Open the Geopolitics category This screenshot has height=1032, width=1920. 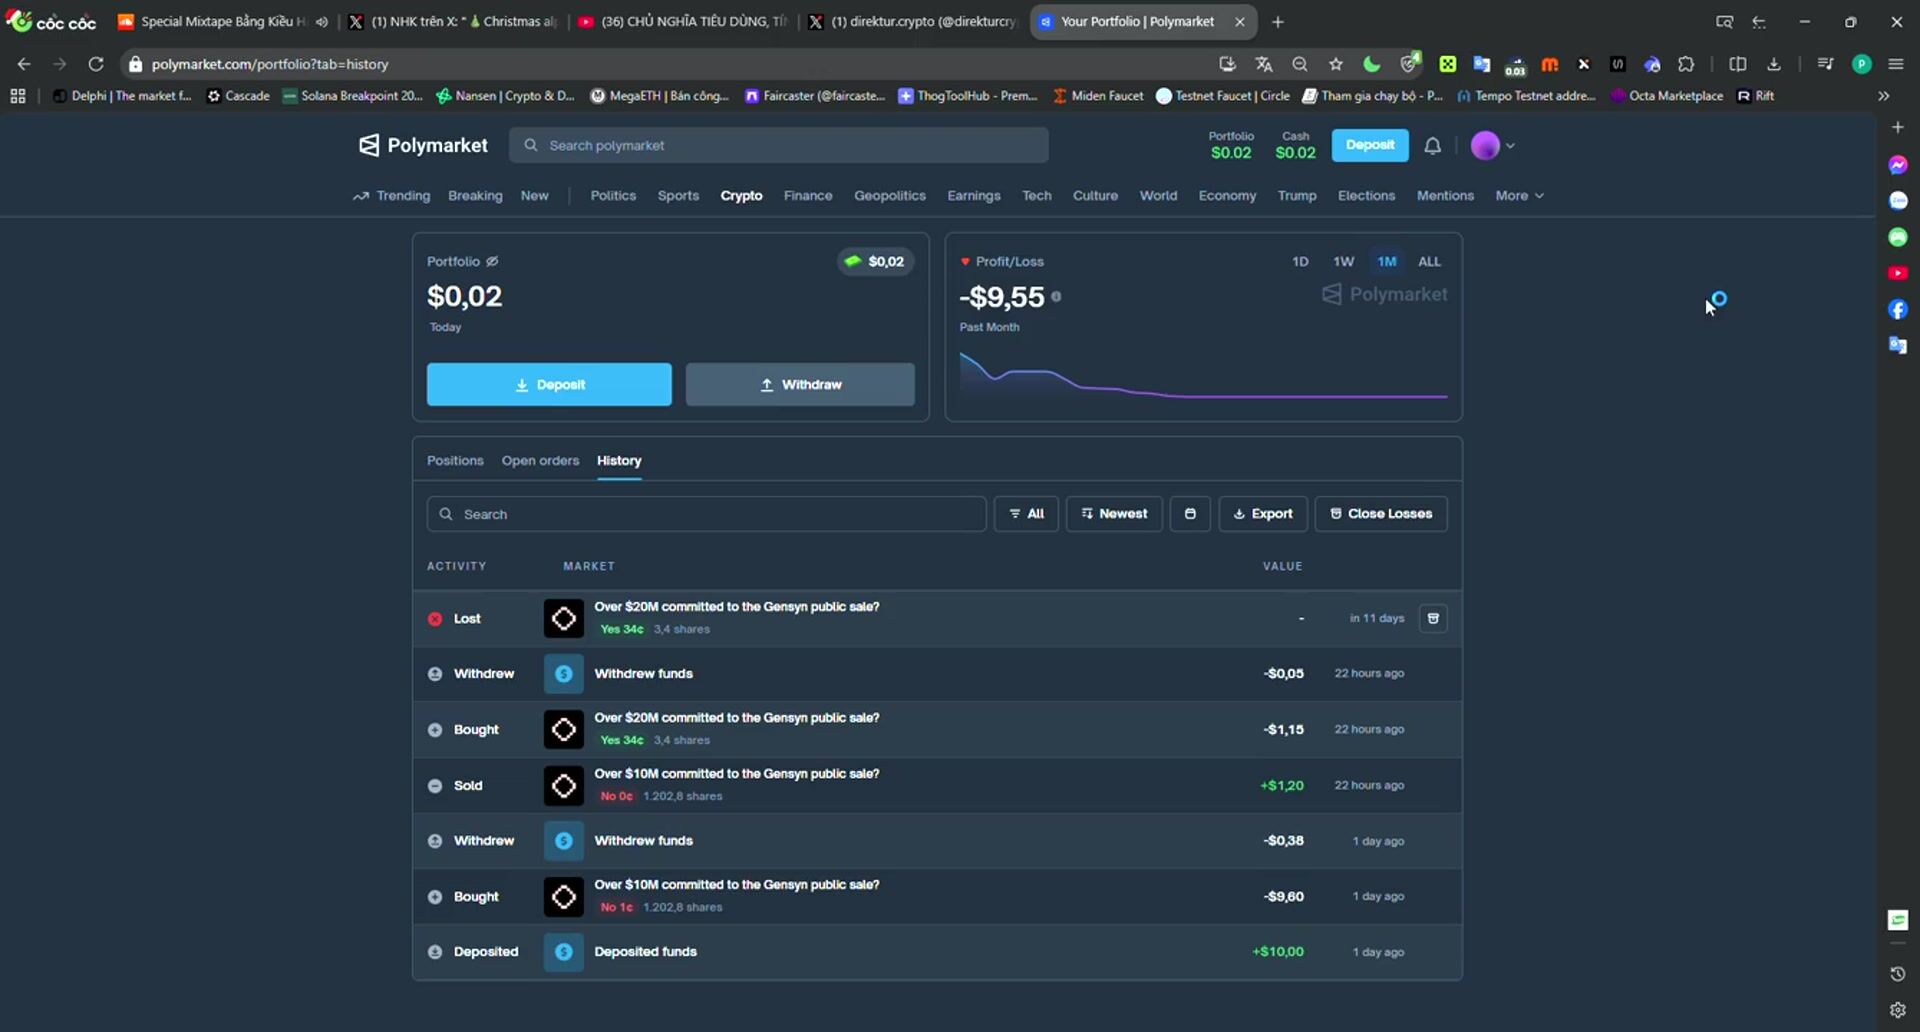[x=890, y=196]
